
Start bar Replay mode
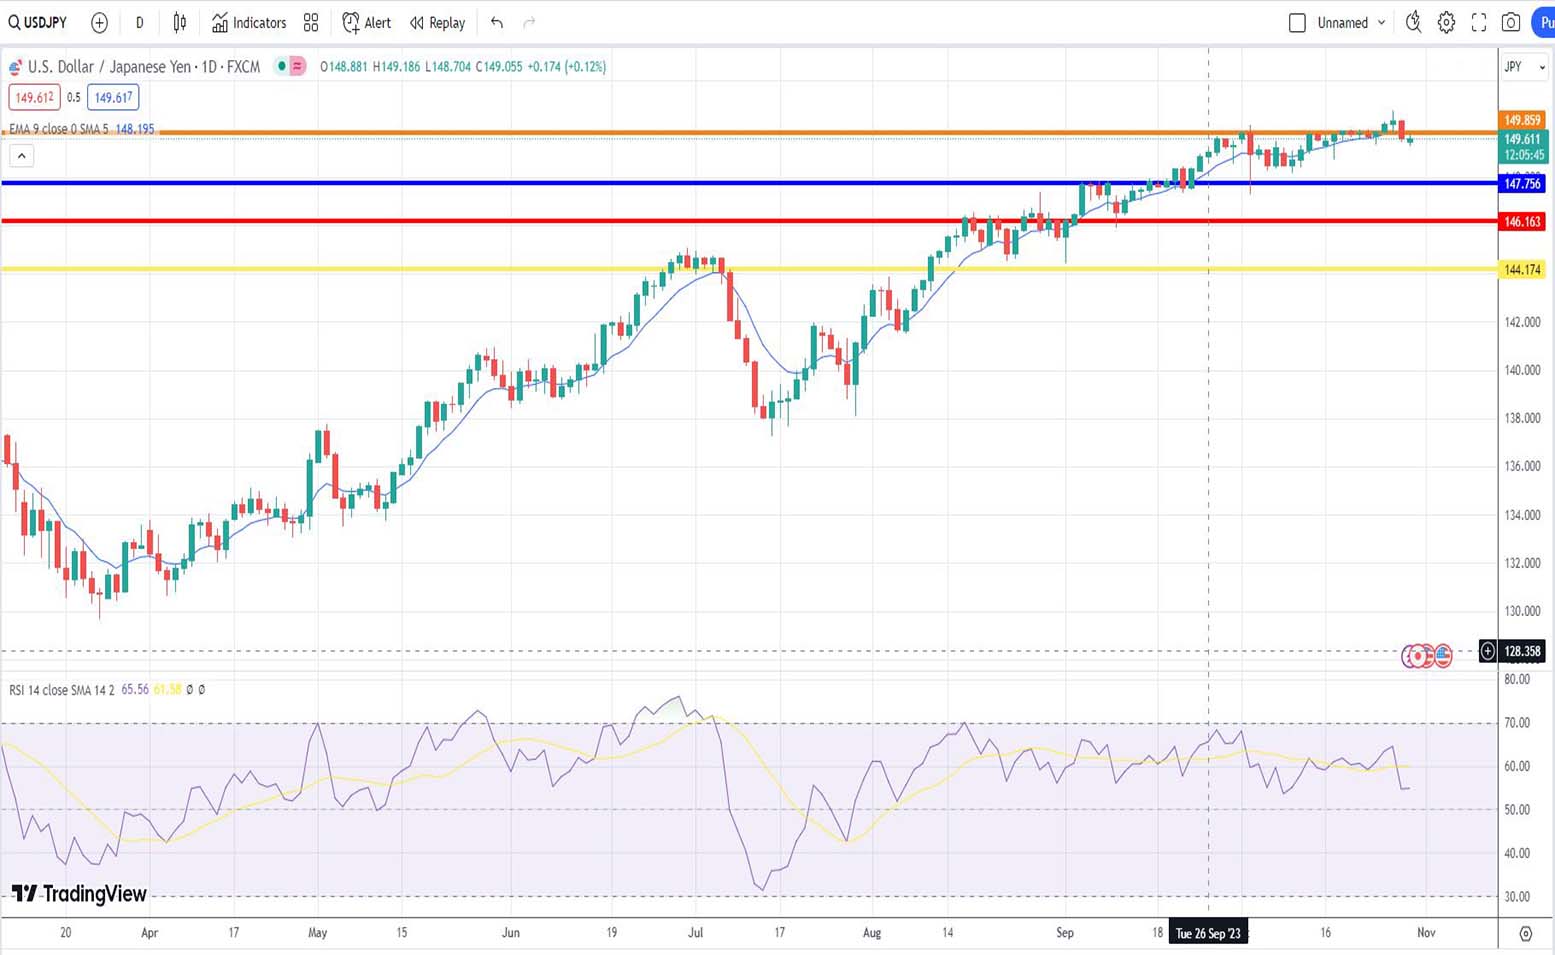point(437,23)
